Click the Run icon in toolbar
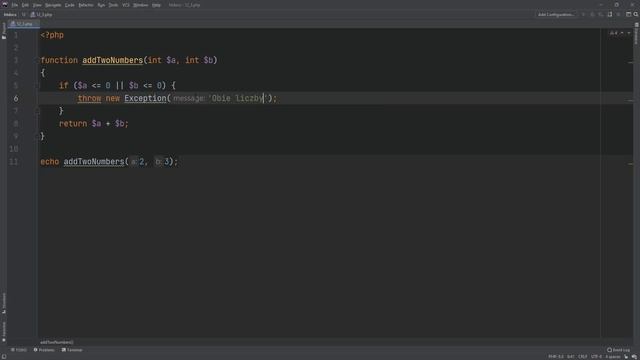The width and height of the screenshot is (640, 360). pyautogui.click(x=583, y=15)
